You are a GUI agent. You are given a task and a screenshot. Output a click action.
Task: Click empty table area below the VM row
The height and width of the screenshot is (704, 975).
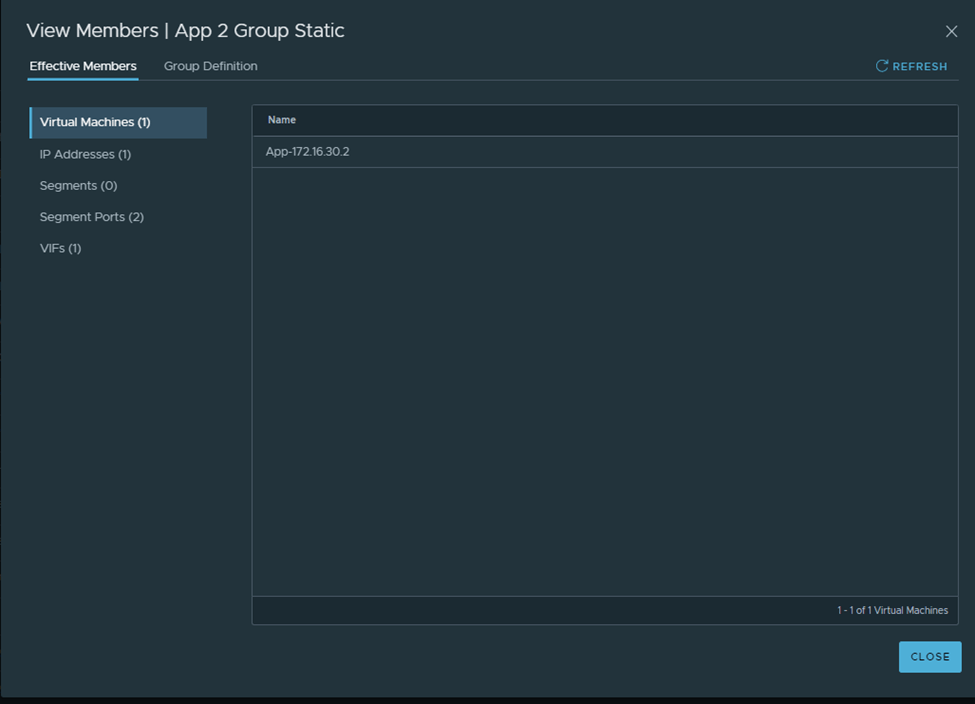(605, 380)
